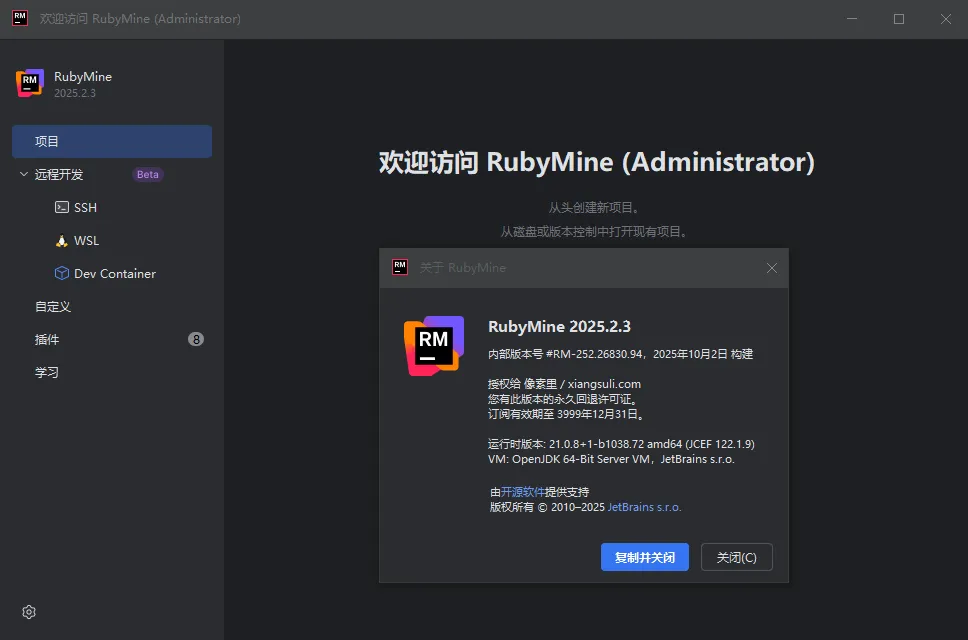Click the large RubyMine logo in the About dialog

pos(434,345)
